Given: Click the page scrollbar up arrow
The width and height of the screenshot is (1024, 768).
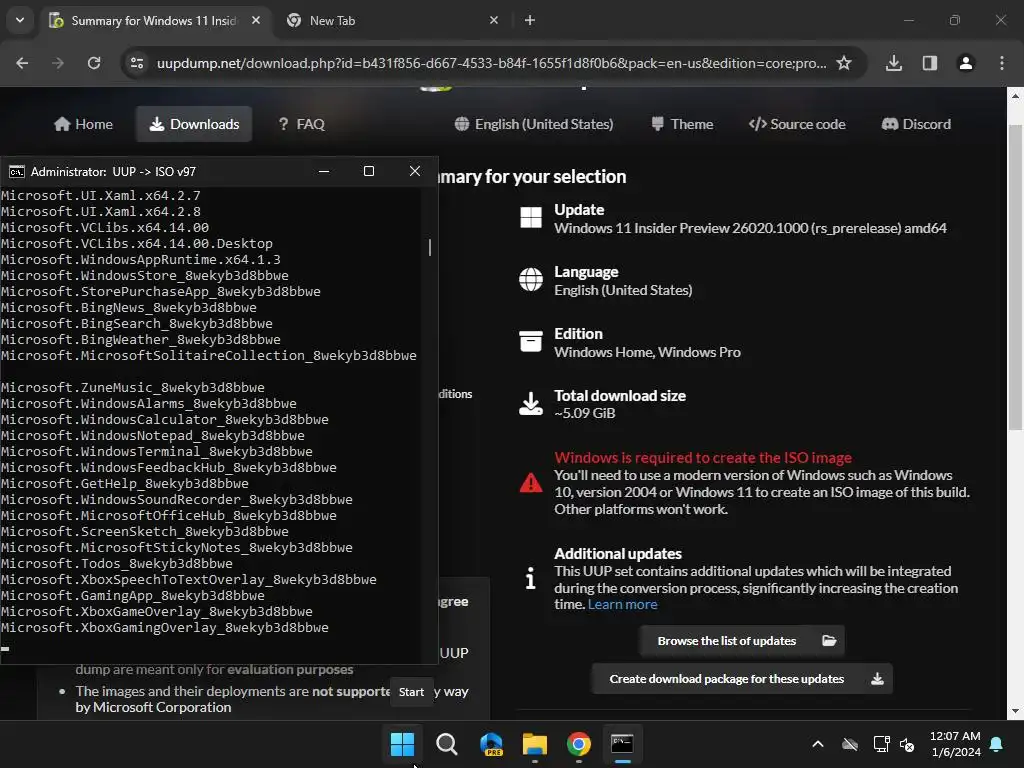Looking at the screenshot, I should (1015, 96).
